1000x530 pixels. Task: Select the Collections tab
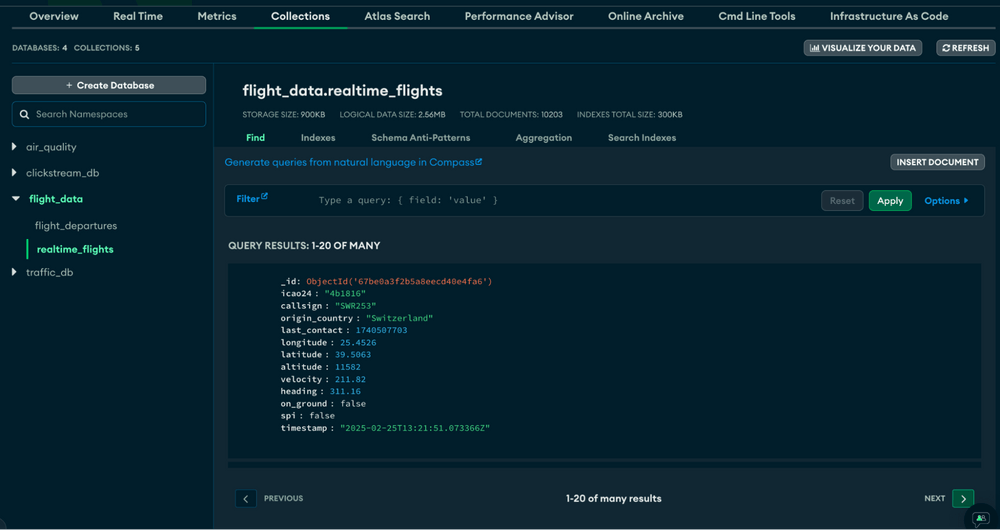(x=300, y=17)
